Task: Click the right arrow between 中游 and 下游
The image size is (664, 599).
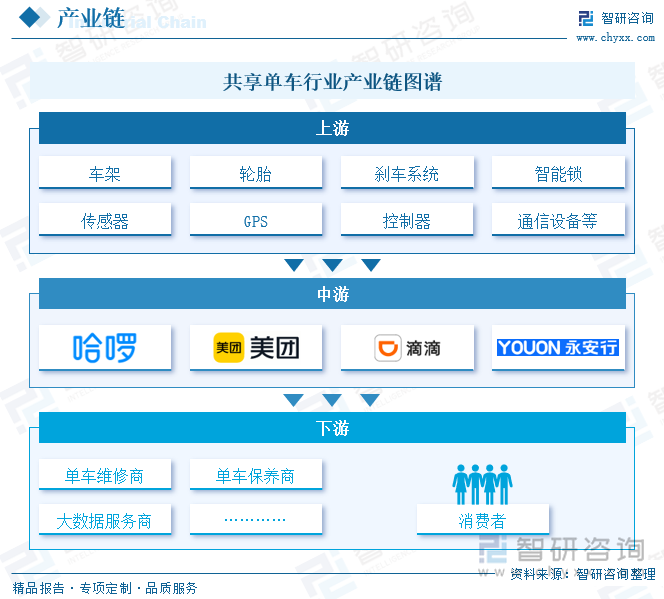Action: pos(370,400)
